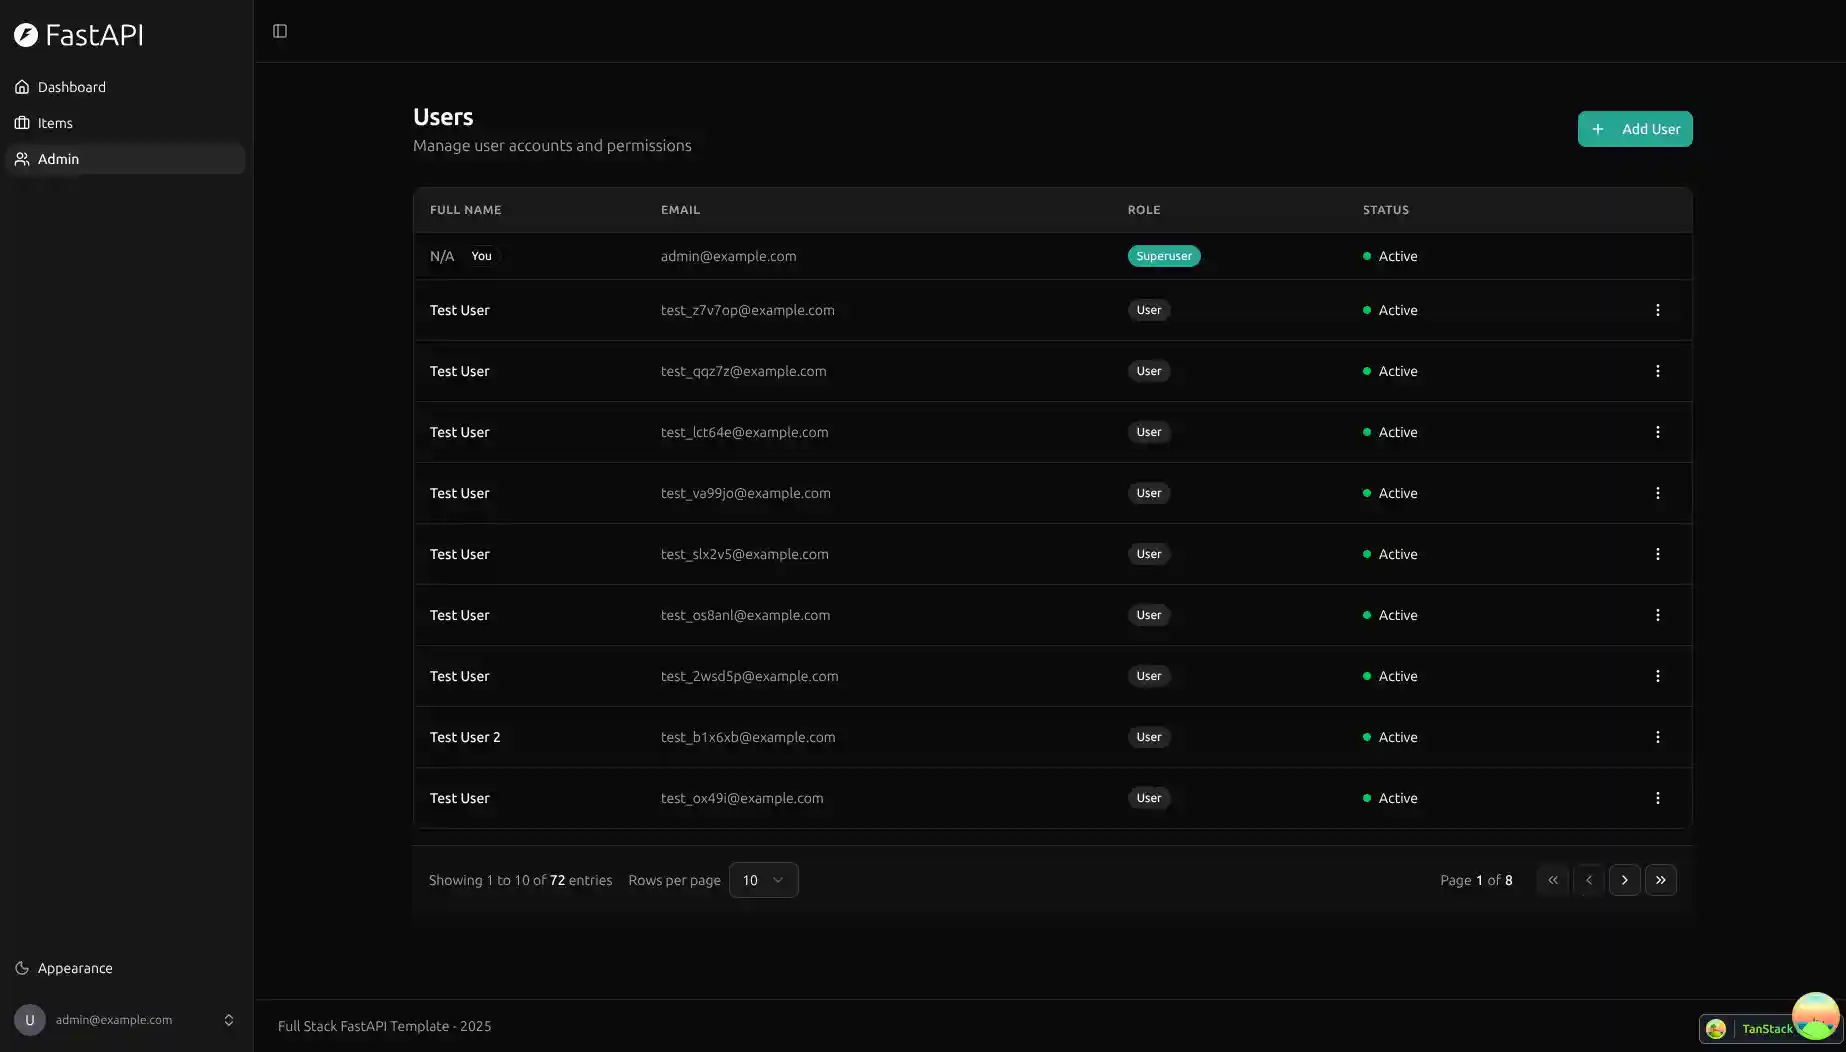This screenshot has height=1052, width=1846.
Task: Open Appearance settings
Action: pos(74,967)
